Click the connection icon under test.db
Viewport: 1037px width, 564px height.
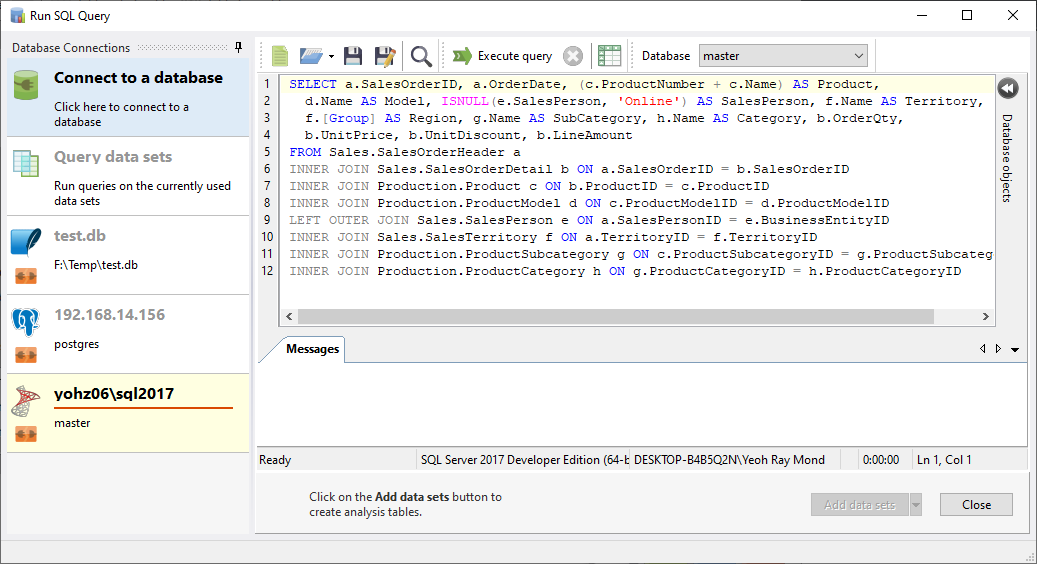[x=27, y=275]
